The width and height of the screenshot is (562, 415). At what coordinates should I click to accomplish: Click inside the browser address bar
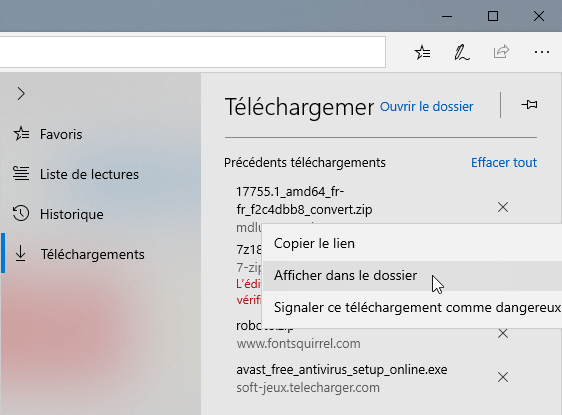192,52
